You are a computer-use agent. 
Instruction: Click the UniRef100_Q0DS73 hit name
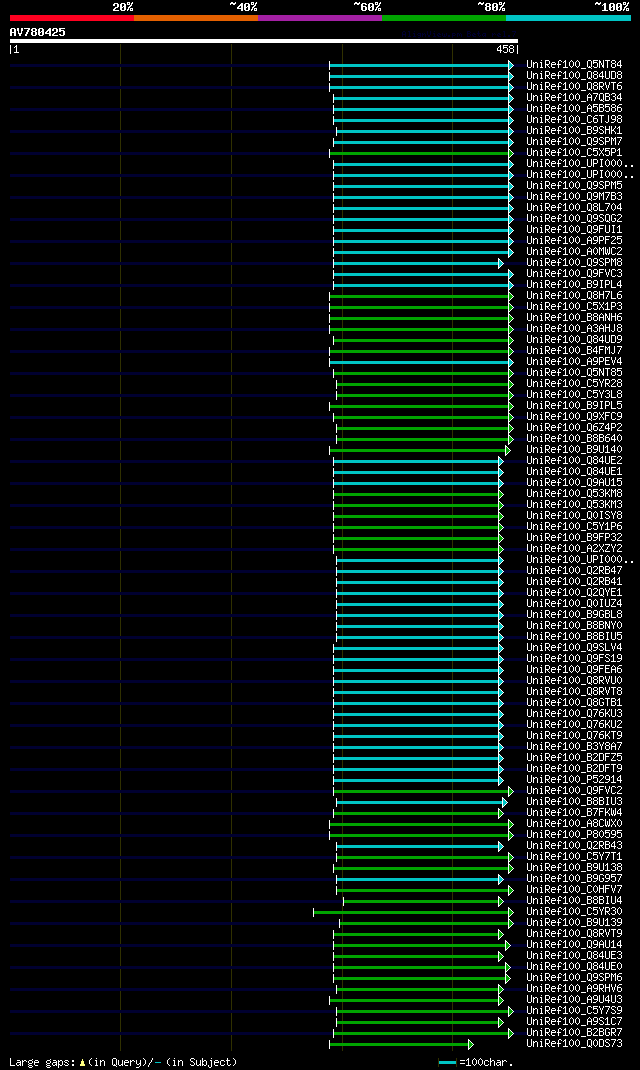[574, 1043]
